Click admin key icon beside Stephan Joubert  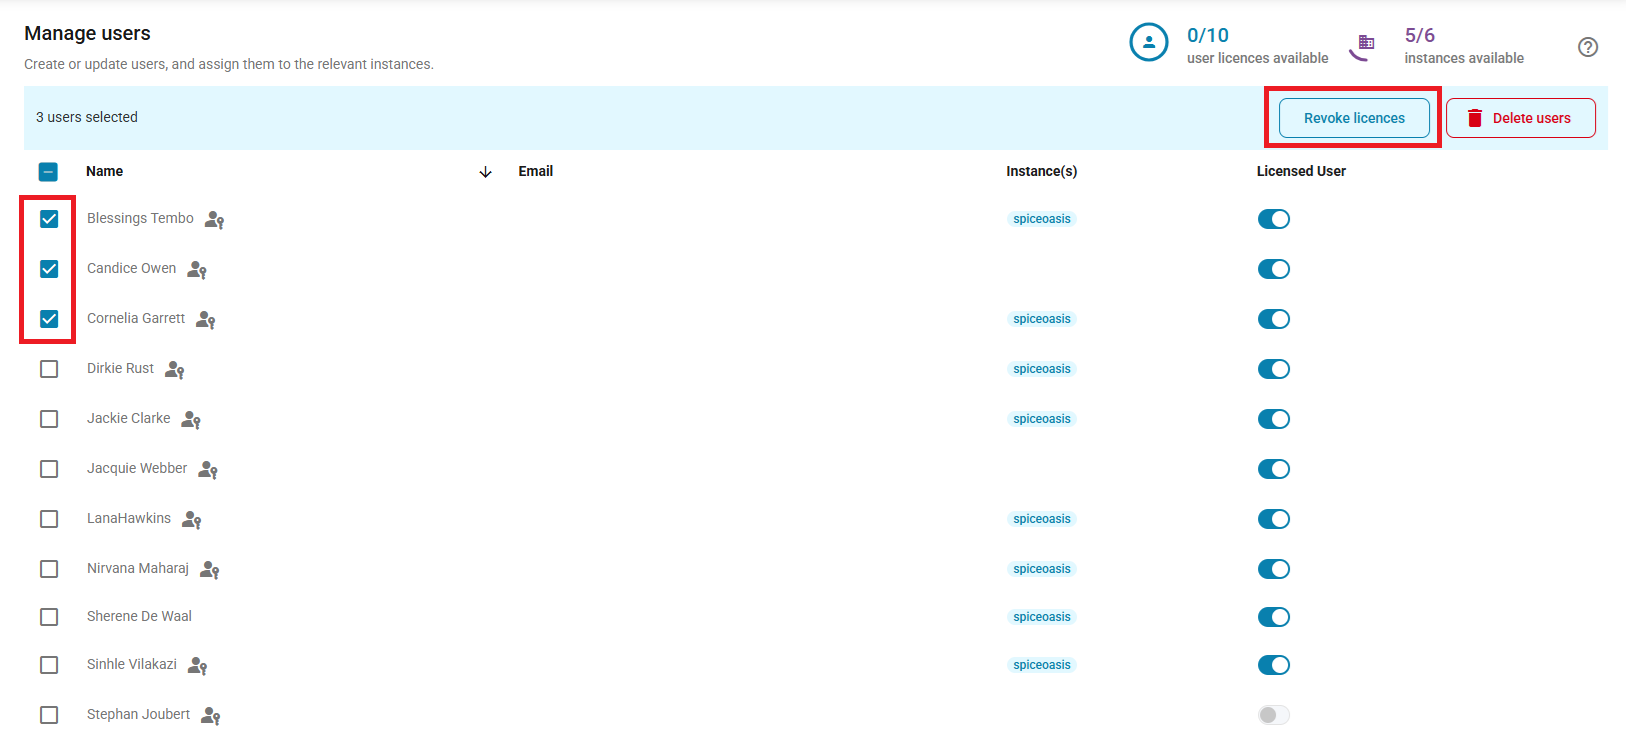[210, 716]
